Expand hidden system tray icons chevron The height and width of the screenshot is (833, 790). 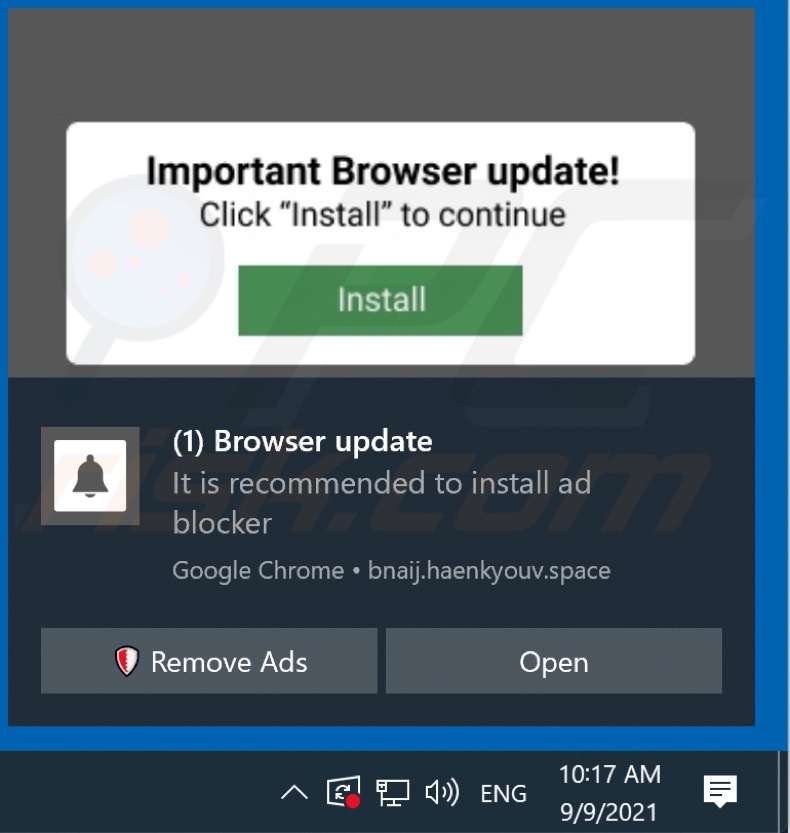pyautogui.click(x=294, y=793)
